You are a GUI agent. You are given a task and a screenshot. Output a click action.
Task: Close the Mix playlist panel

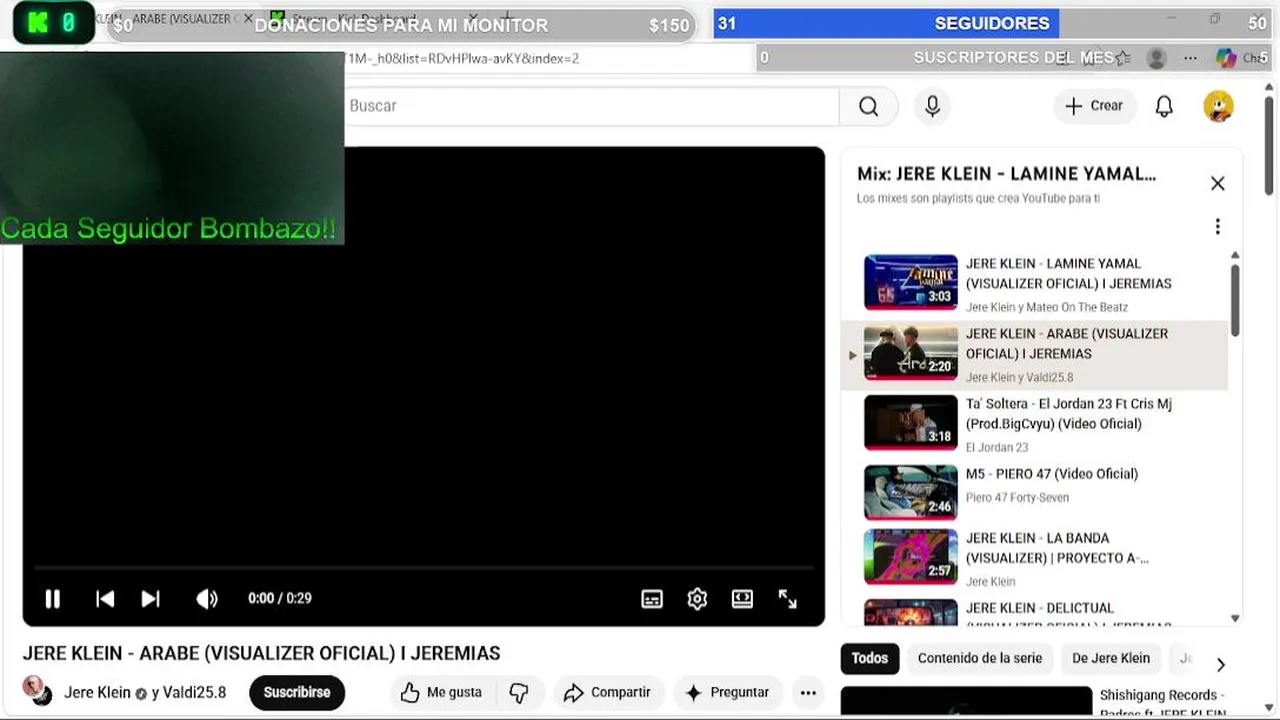pyautogui.click(x=1217, y=183)
